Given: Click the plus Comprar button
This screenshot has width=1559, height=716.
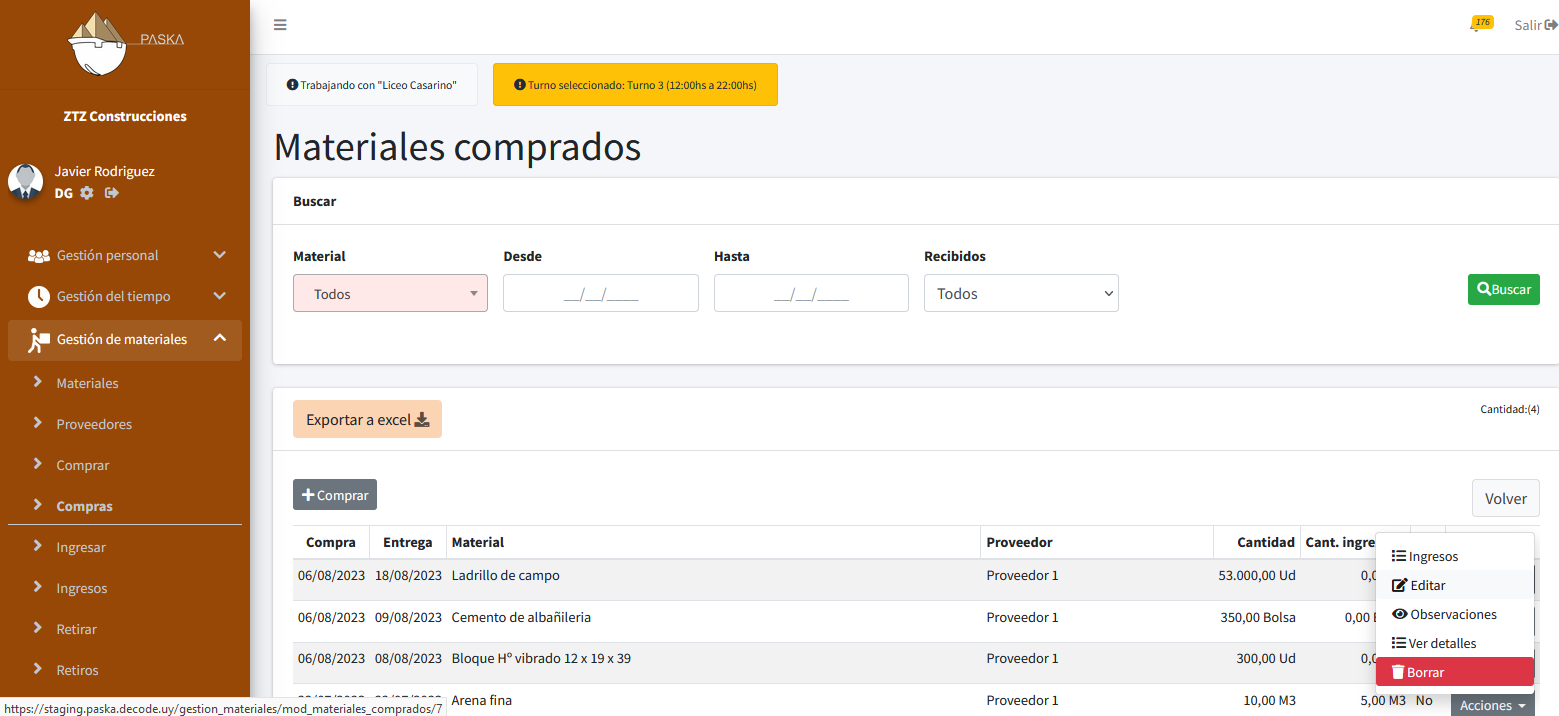Looking at the screenshot, I should tap(335, 495).
